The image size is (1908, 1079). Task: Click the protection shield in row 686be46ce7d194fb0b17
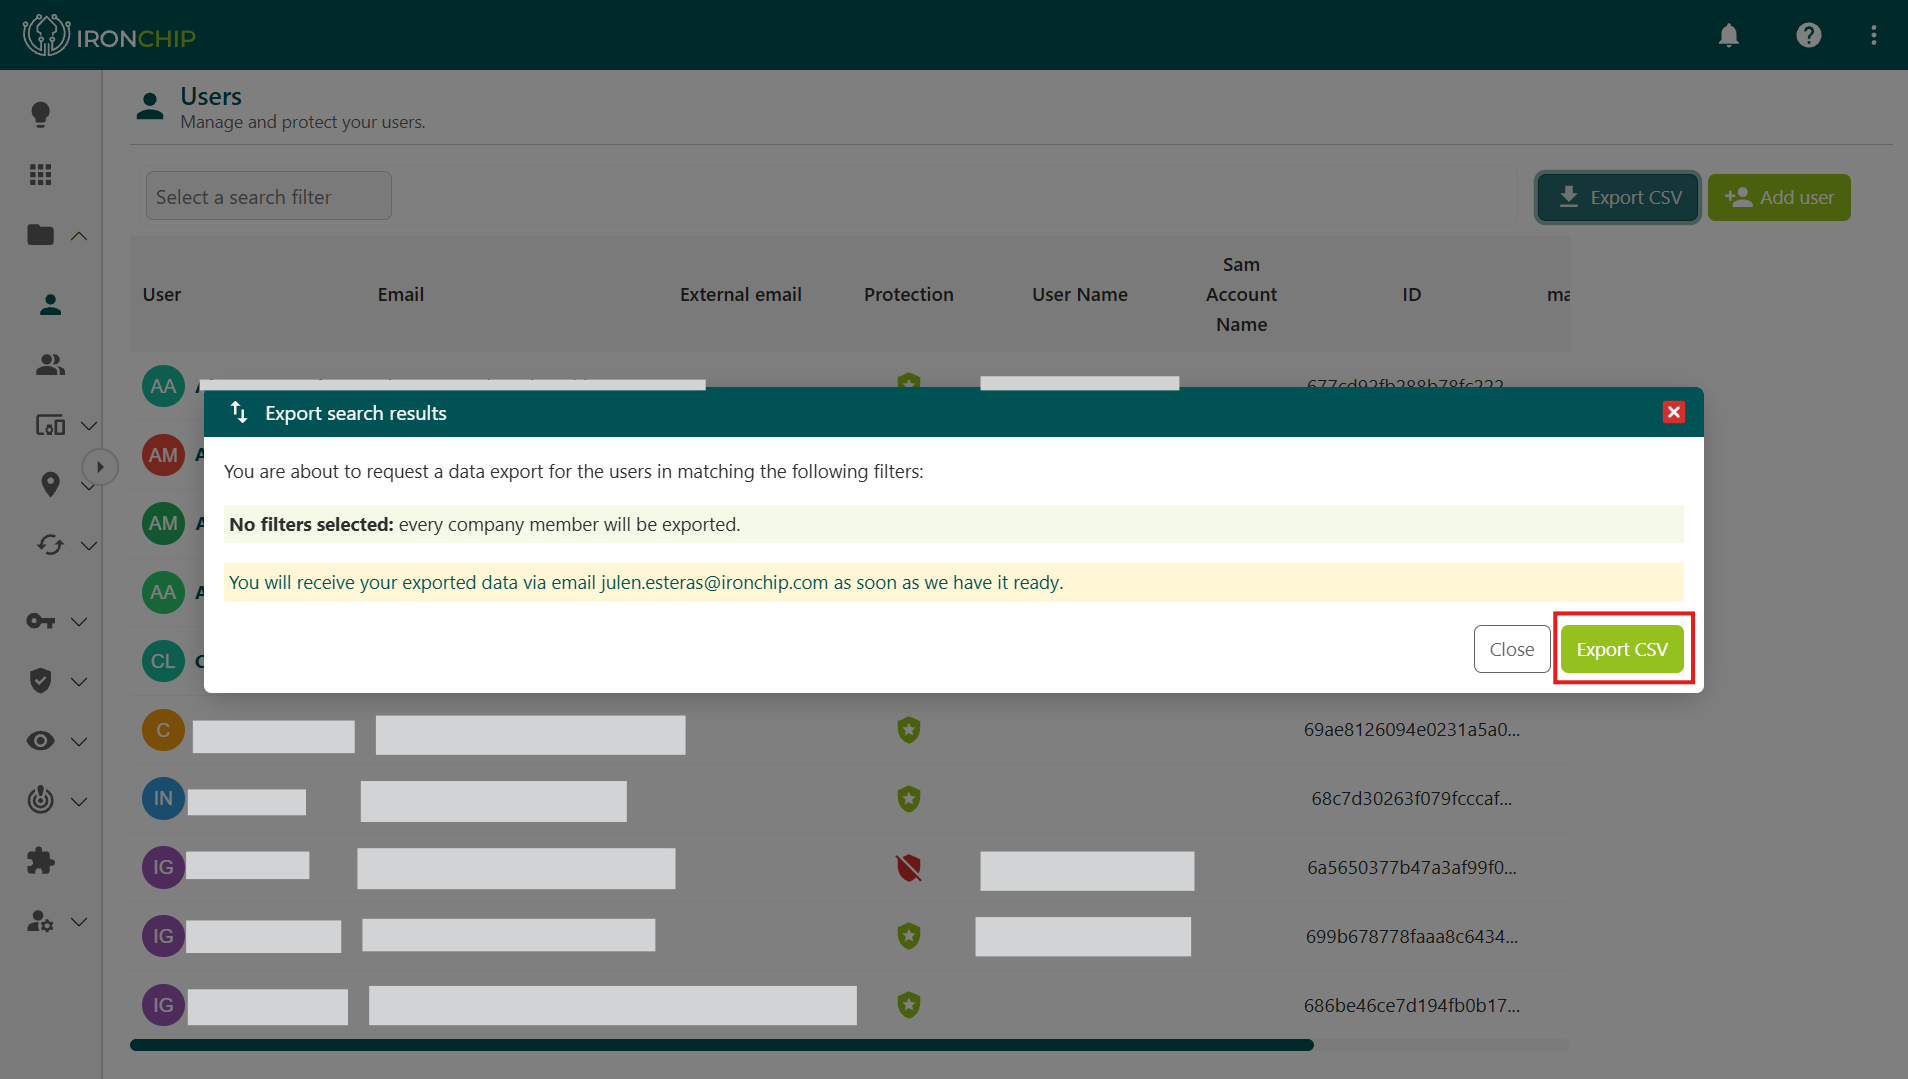point(908,1005)
